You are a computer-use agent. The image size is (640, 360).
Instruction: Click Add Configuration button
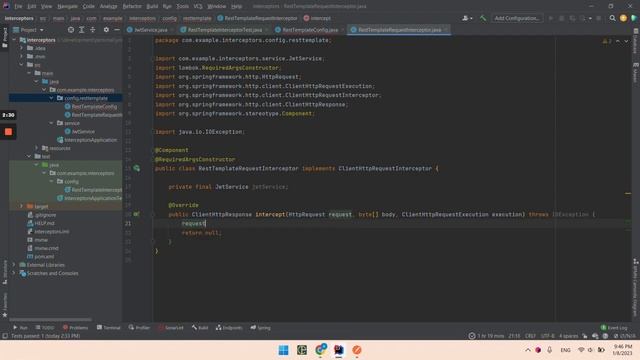(517, 18)
